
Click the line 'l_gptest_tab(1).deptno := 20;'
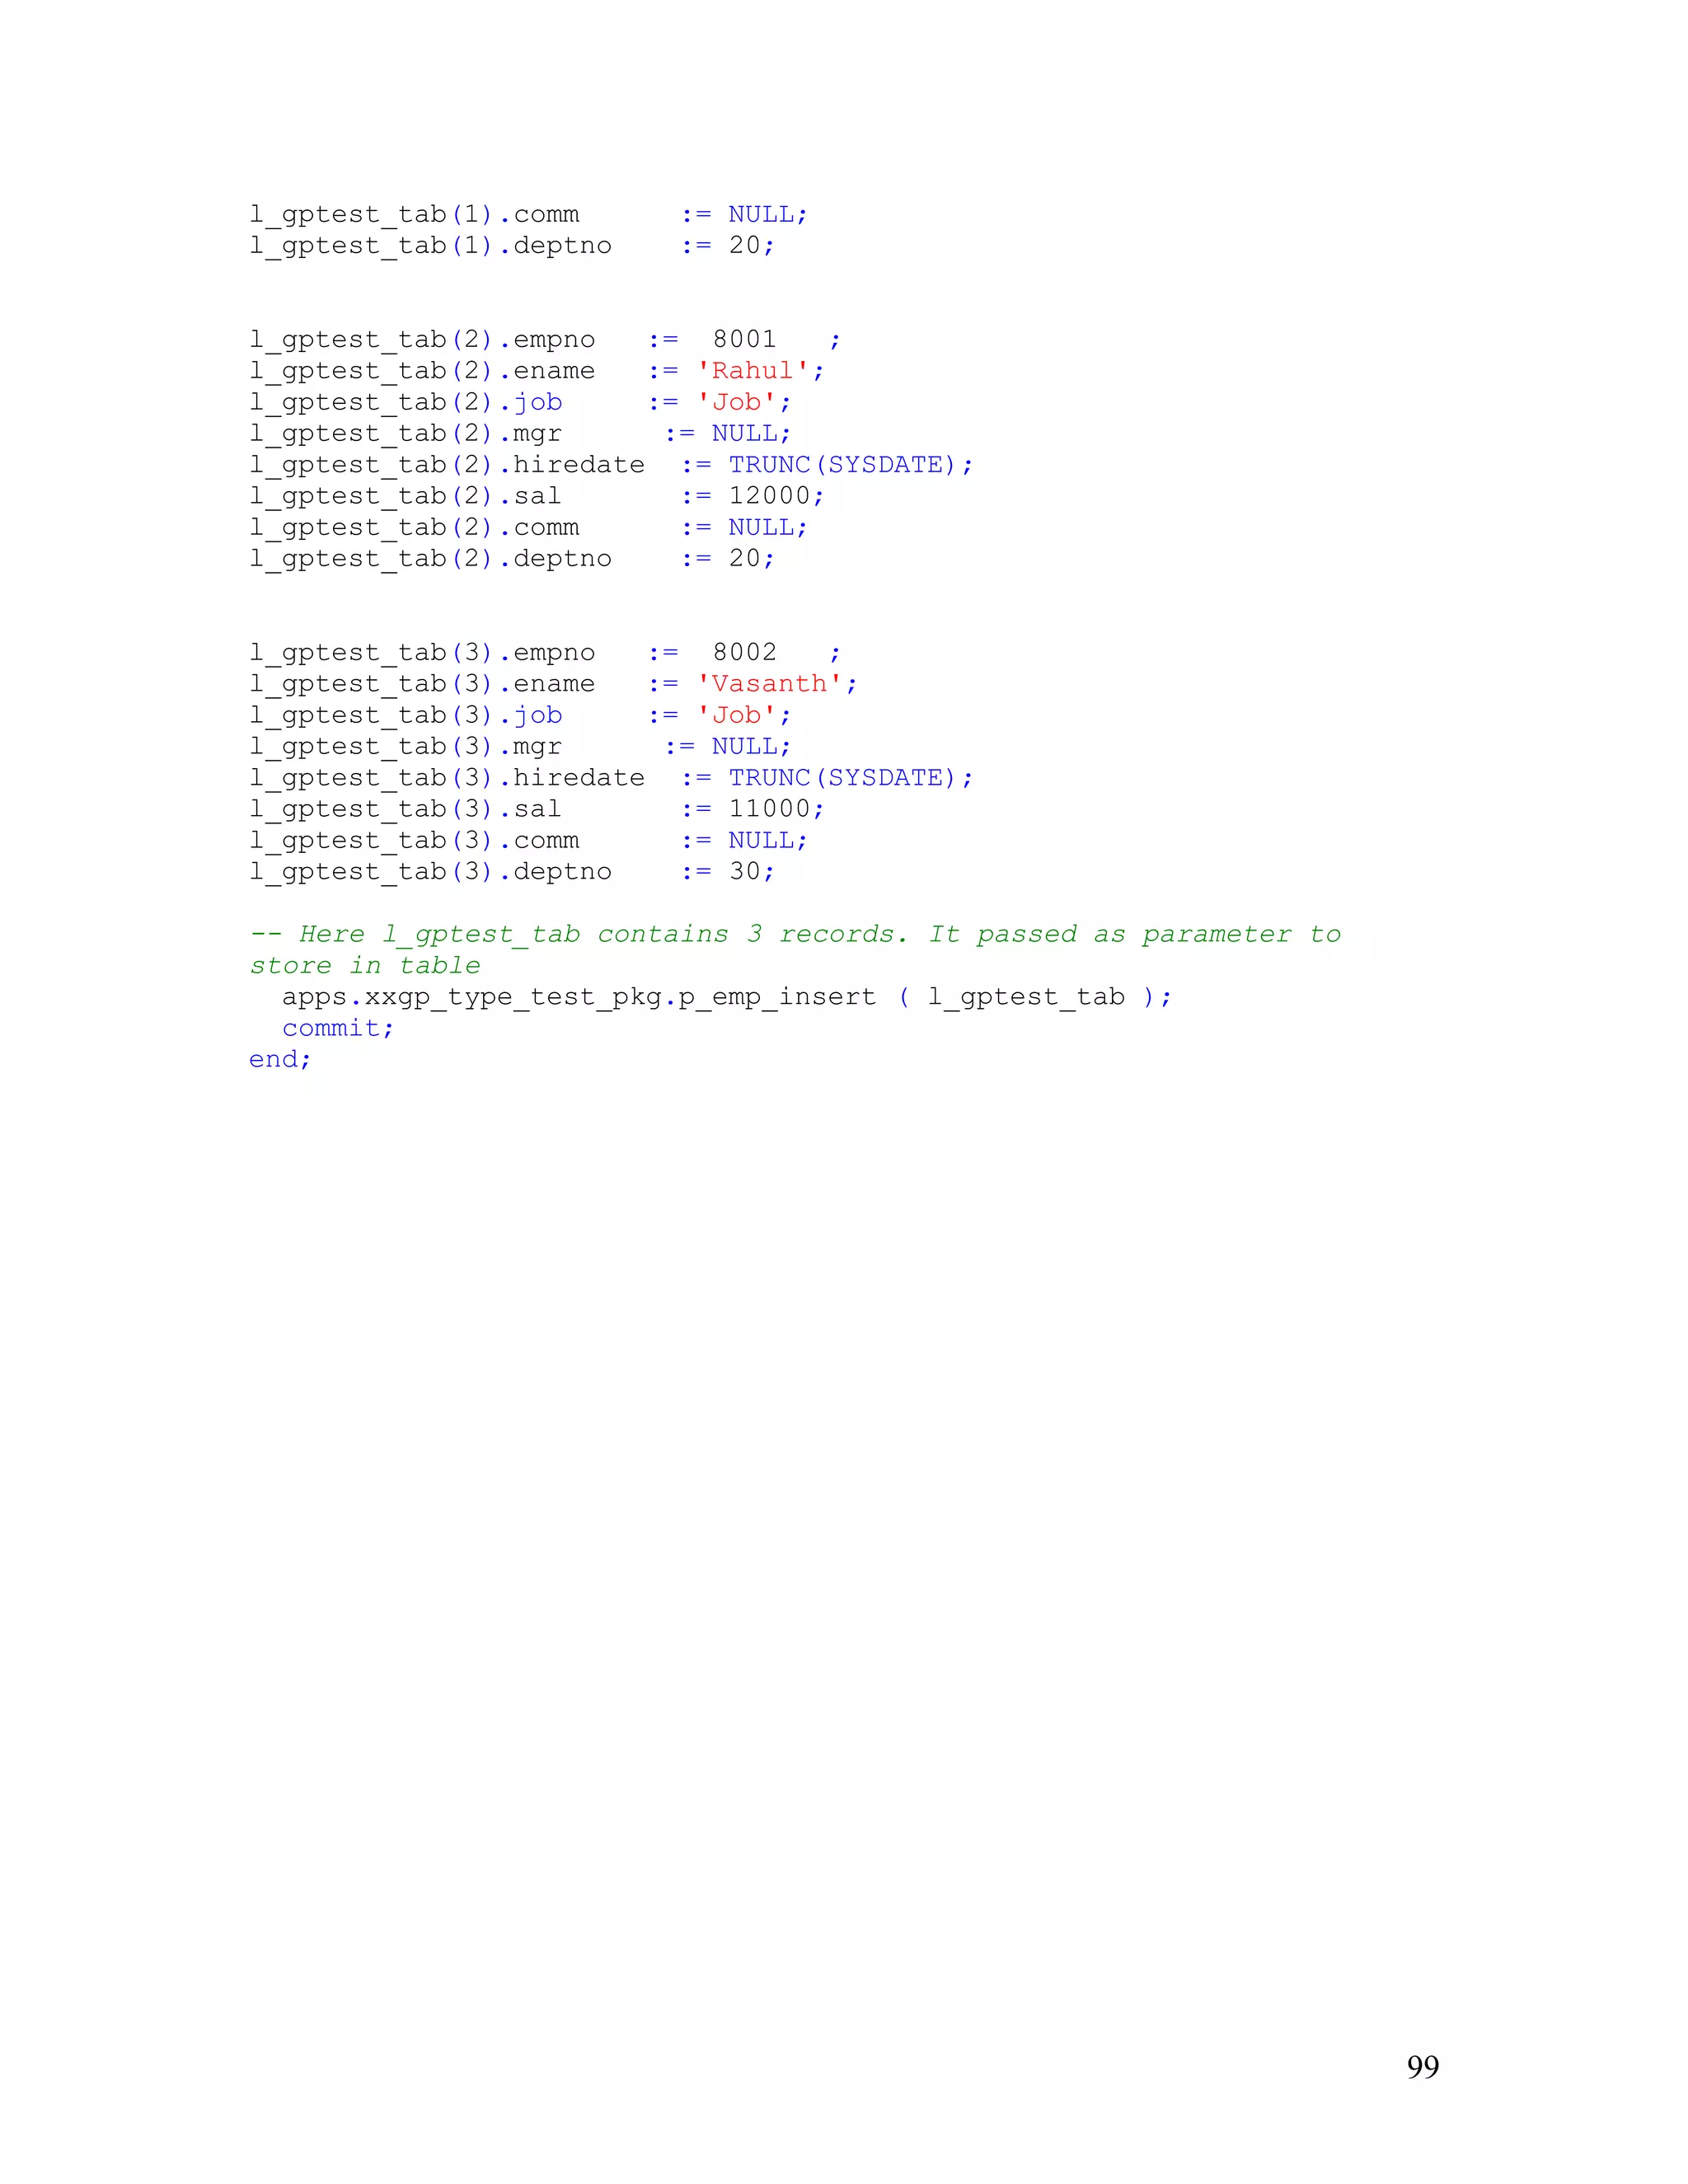point(512,246)
